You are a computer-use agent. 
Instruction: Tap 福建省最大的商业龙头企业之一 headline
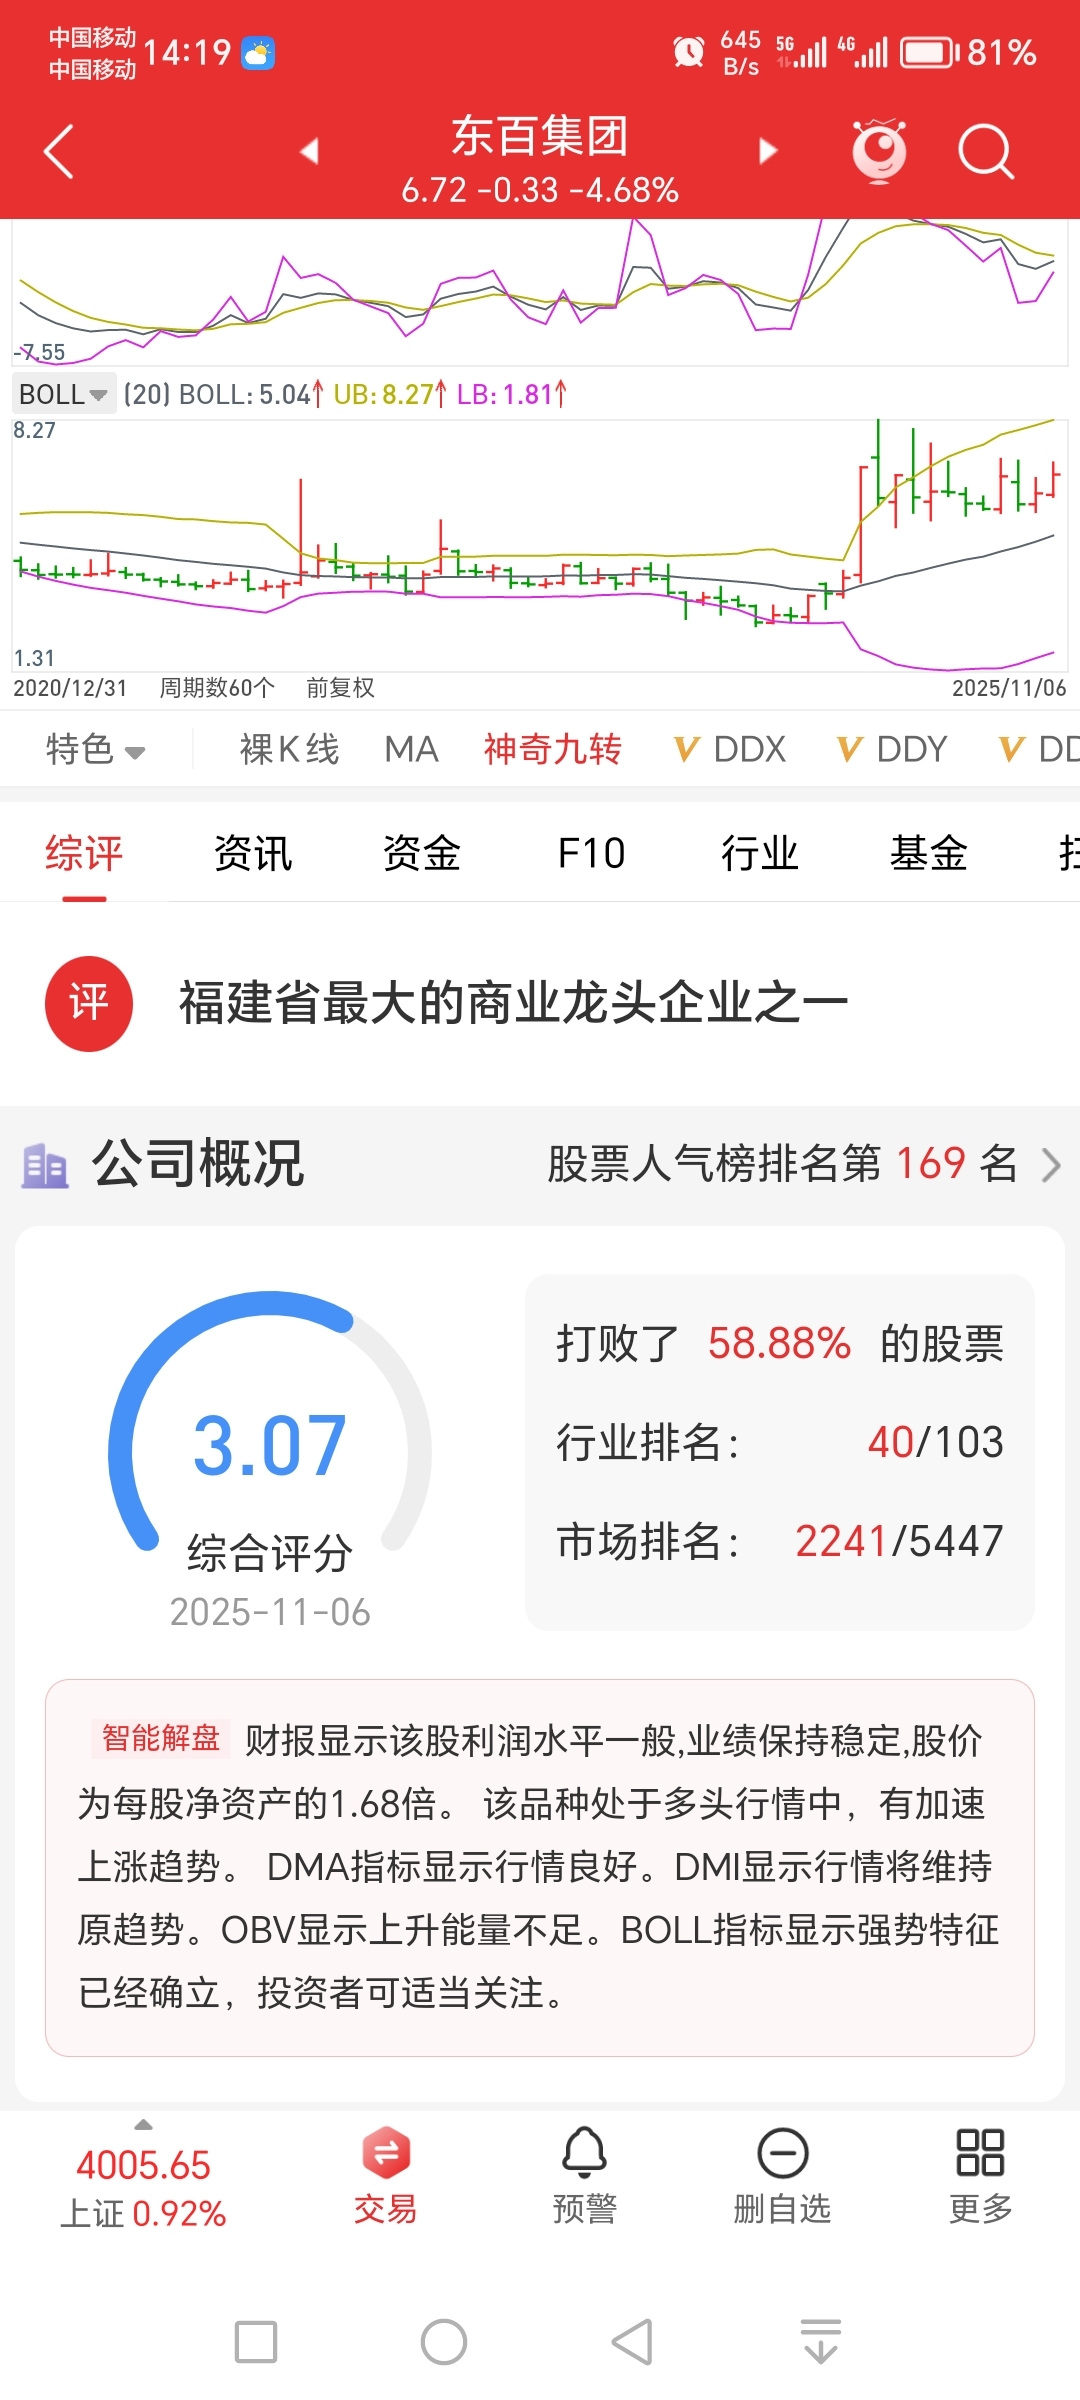(513, 1003)
